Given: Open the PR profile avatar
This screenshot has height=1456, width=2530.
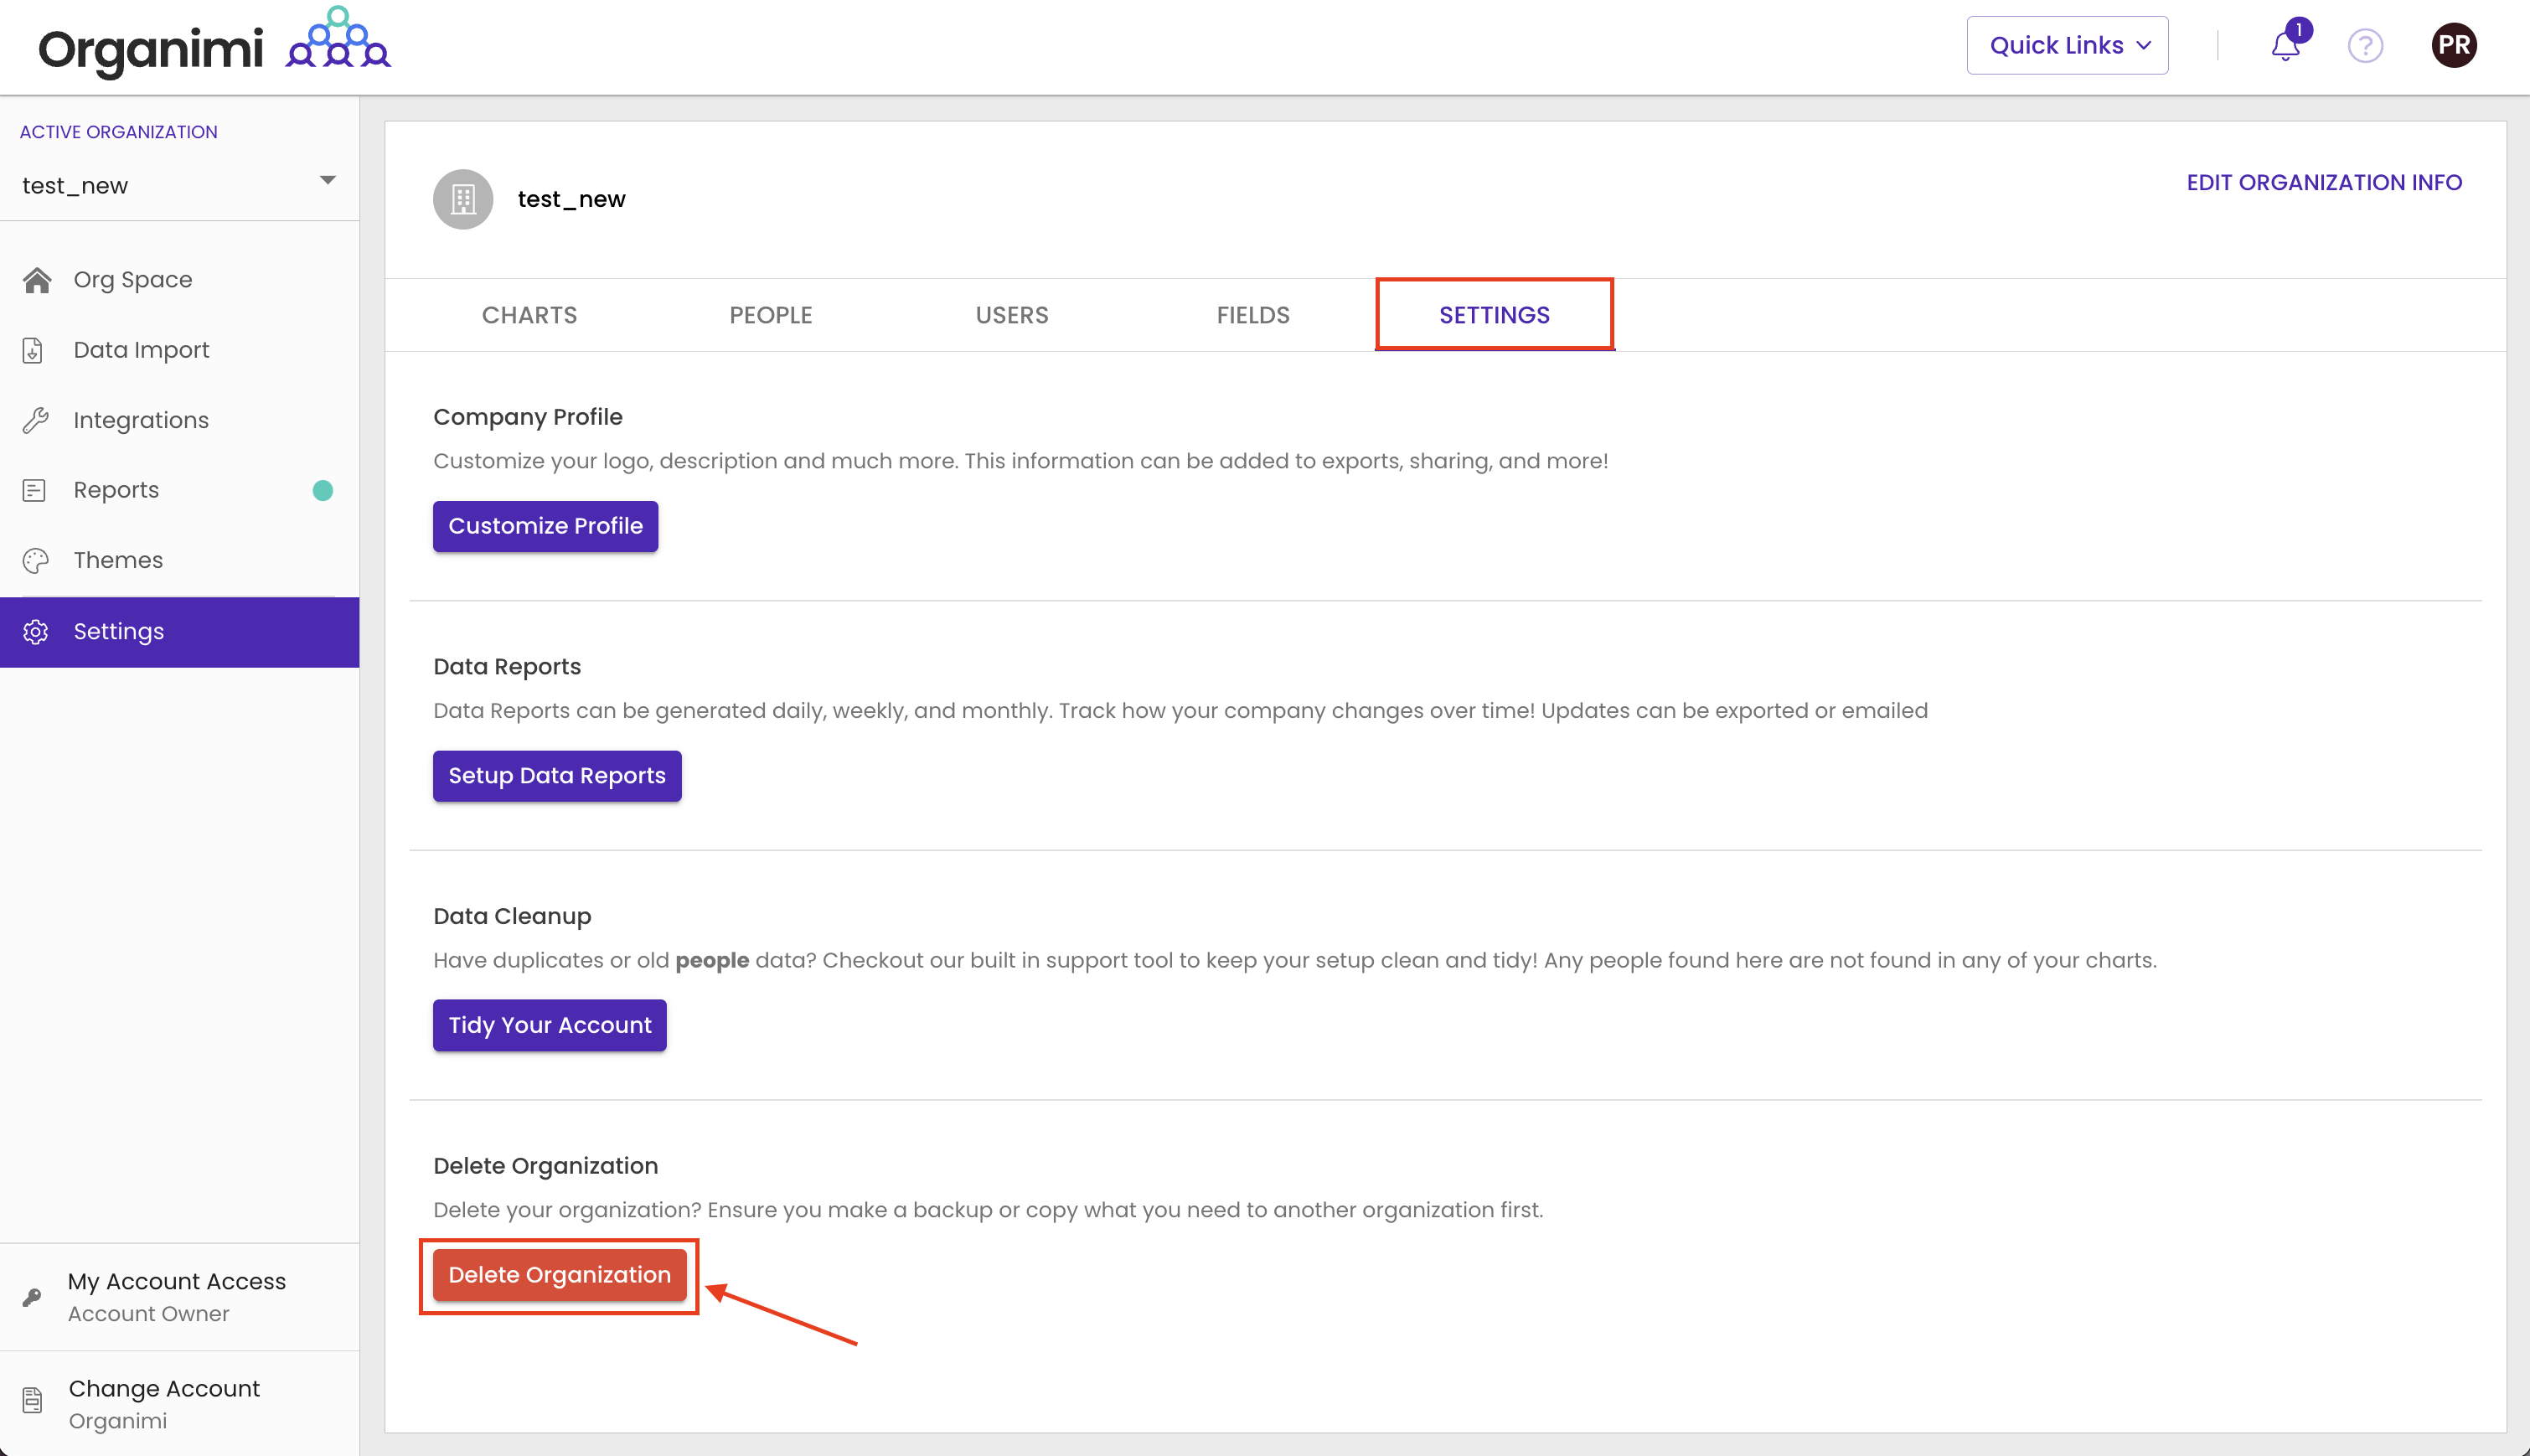Looking at the screenshot, I should click(x=2455, y=44).
